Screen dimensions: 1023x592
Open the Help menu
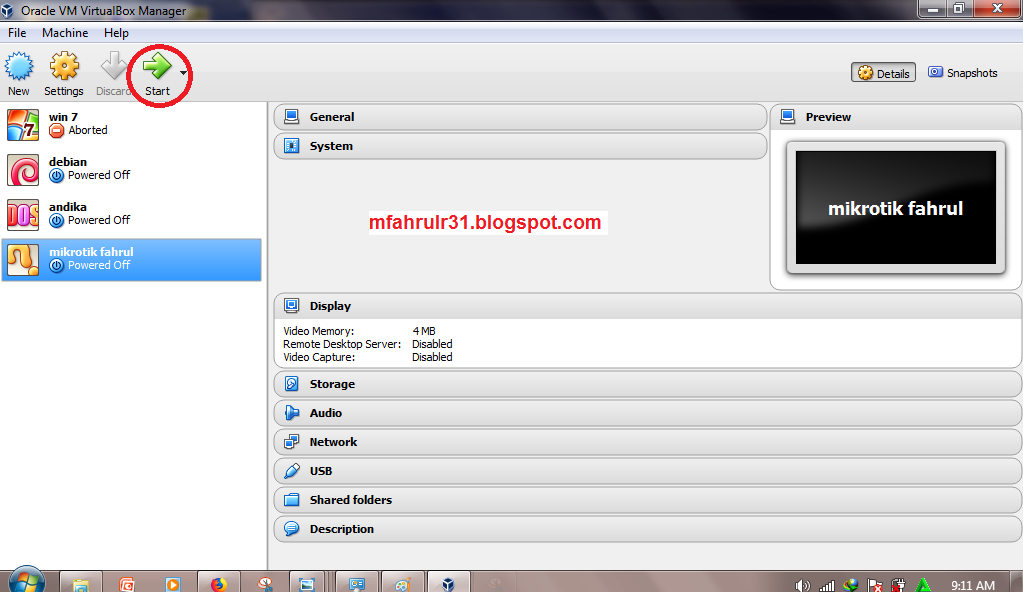(x=116, y=33)
